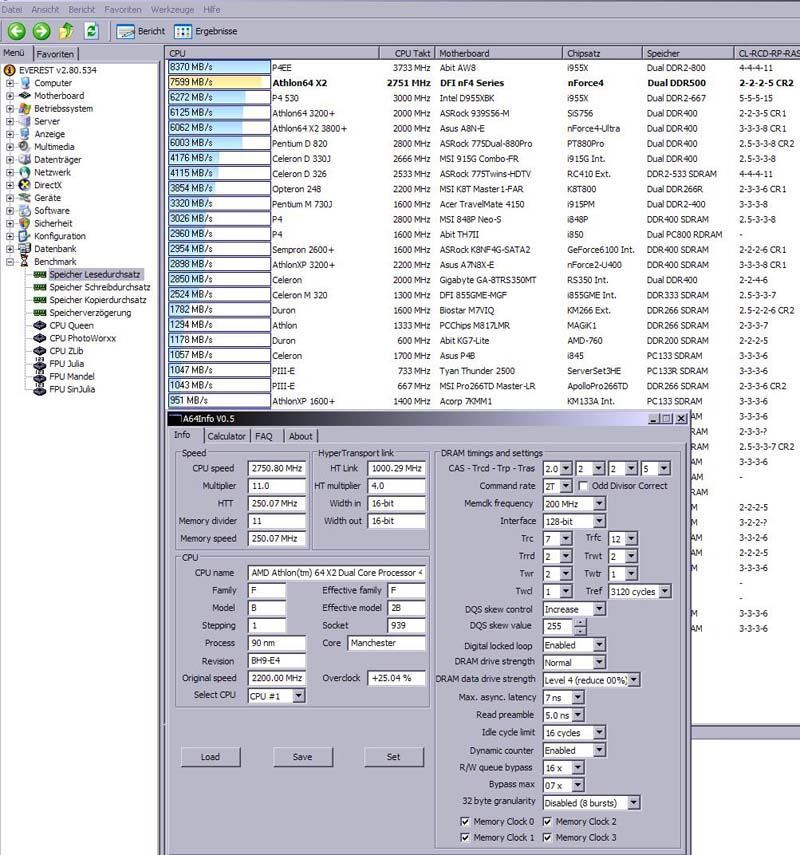800x855 pixels.
Task: Toggle Memory Clock 3 checkbox
Action: [547, 837]
